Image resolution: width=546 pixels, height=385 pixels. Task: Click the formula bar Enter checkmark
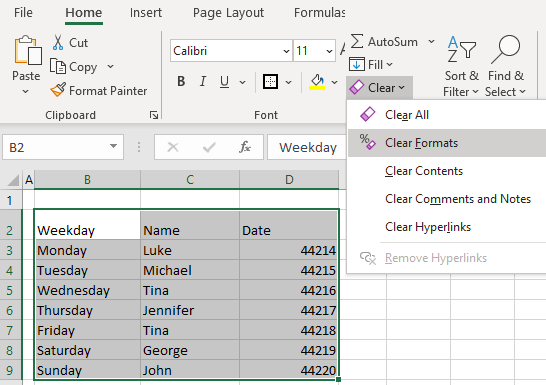[209, 147]
